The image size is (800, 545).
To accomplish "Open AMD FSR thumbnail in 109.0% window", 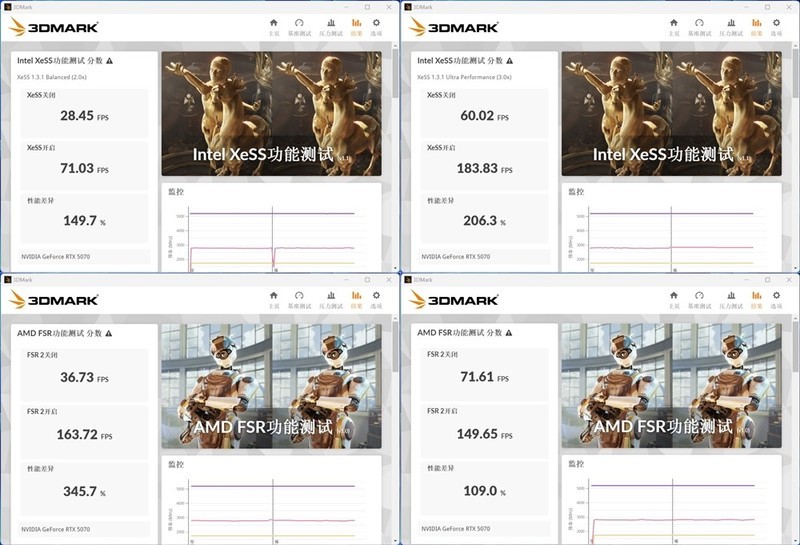I will click(671, 386).
